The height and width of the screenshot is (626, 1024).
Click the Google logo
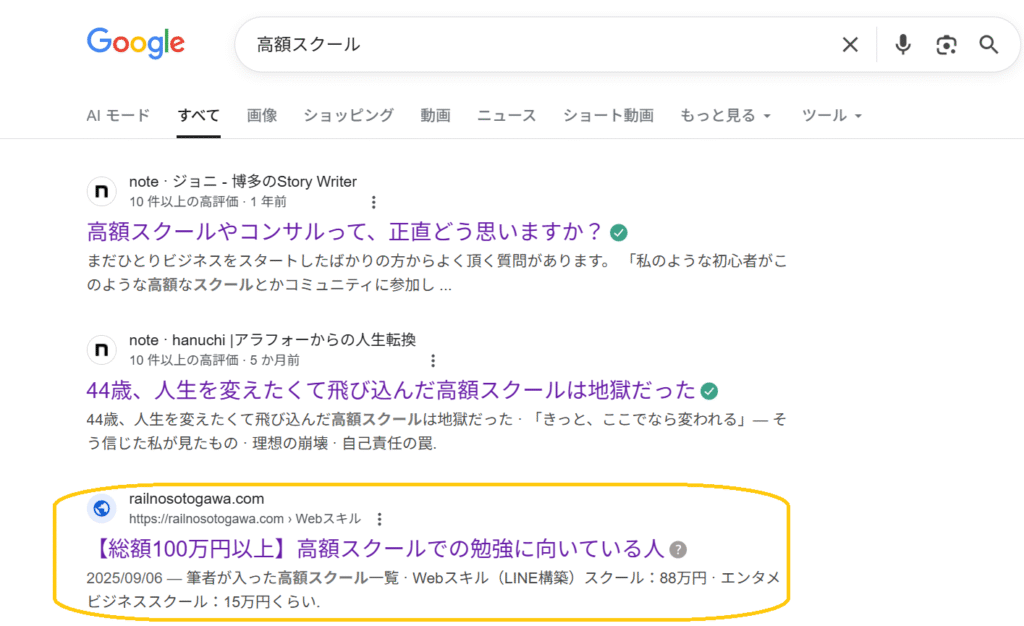coord(136,43)
